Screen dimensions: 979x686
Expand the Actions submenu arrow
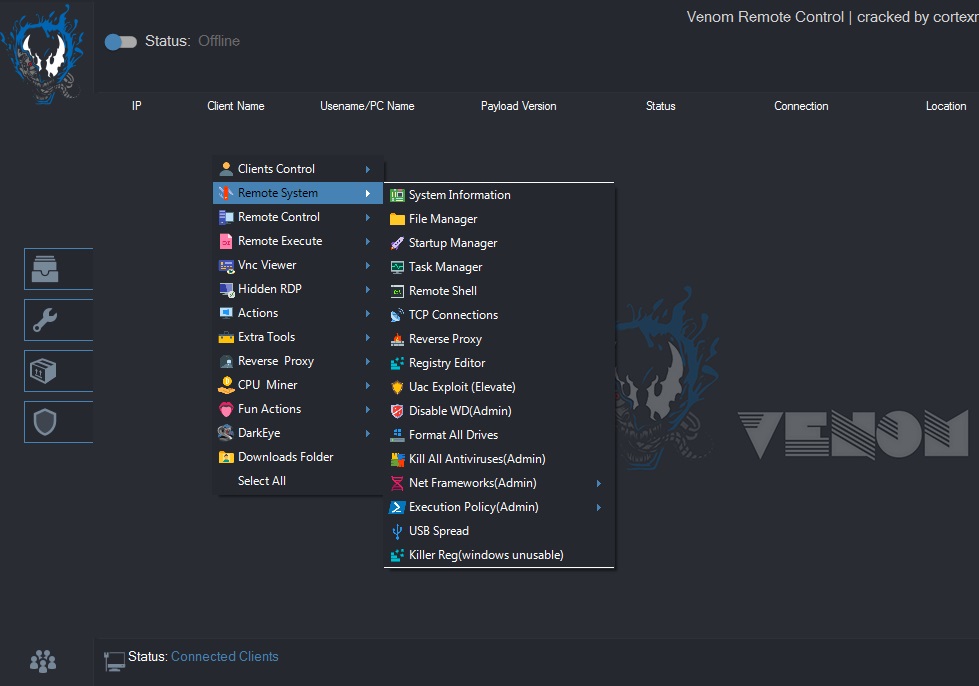pos(368,313)
